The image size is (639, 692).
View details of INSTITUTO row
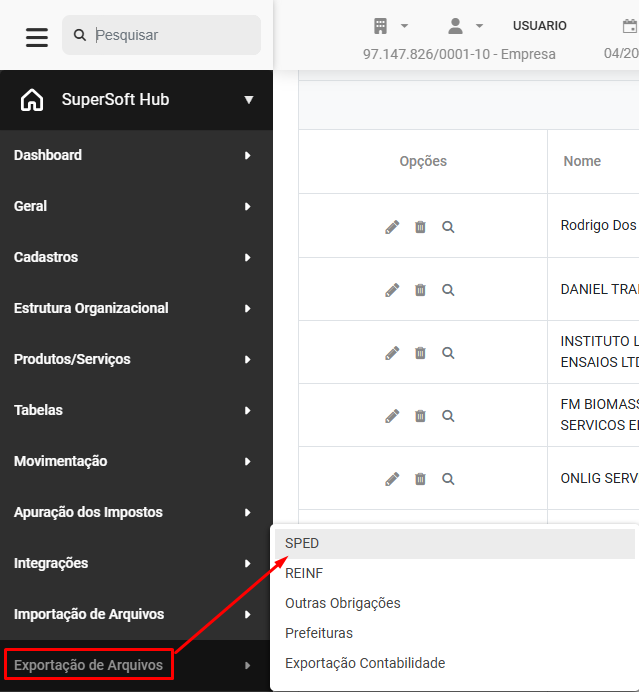click(448, 353)
